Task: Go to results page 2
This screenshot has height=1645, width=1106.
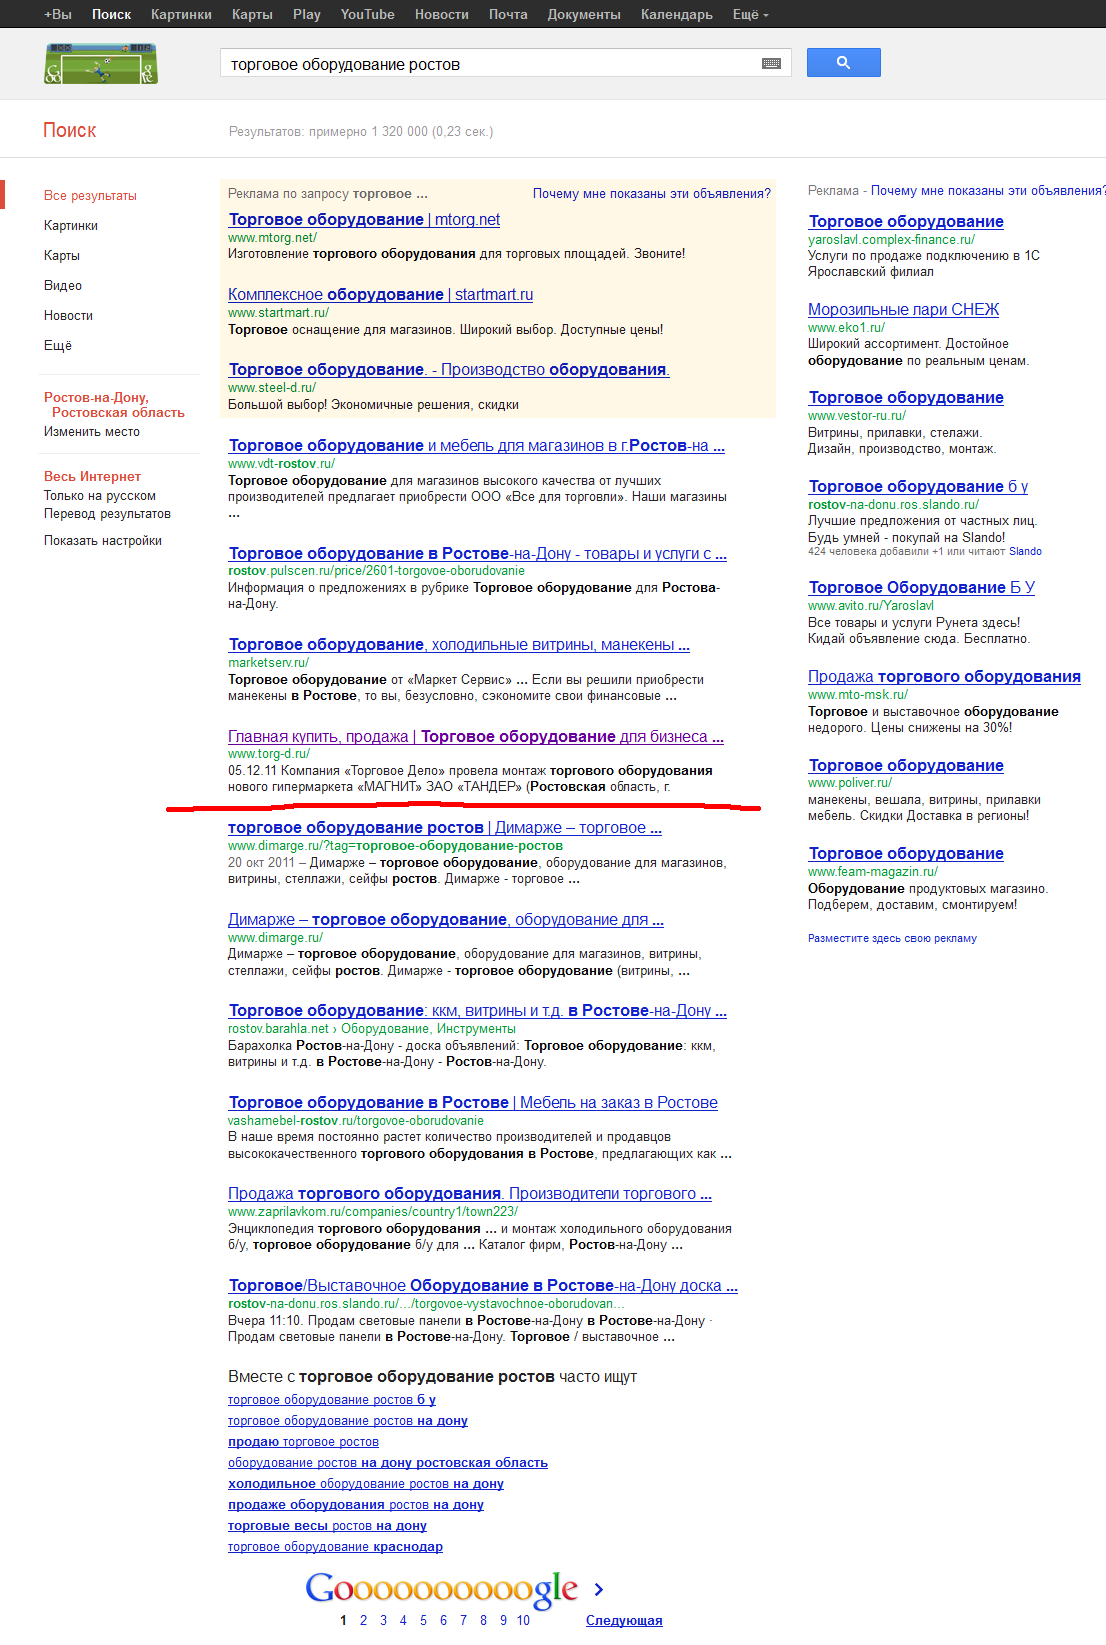Action: [x=363, y=1621]
